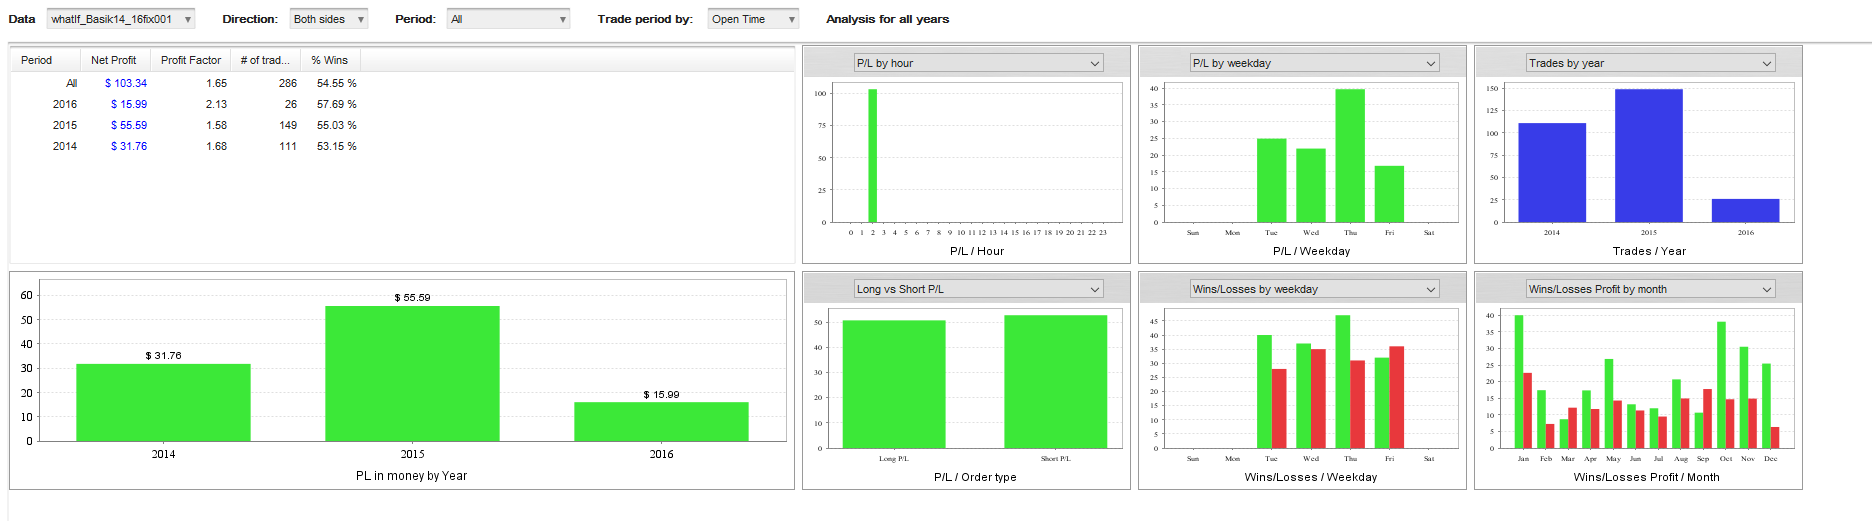Expand the Wins/Losses Profit by month selector
Screen dimensions: 1872x521
pyautogui.click(x=1651, y=289)
